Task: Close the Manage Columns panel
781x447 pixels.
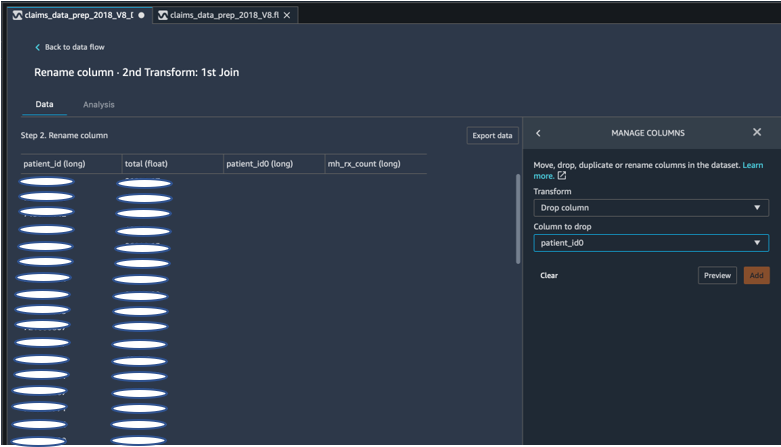Action: click(x=757, y=133)
